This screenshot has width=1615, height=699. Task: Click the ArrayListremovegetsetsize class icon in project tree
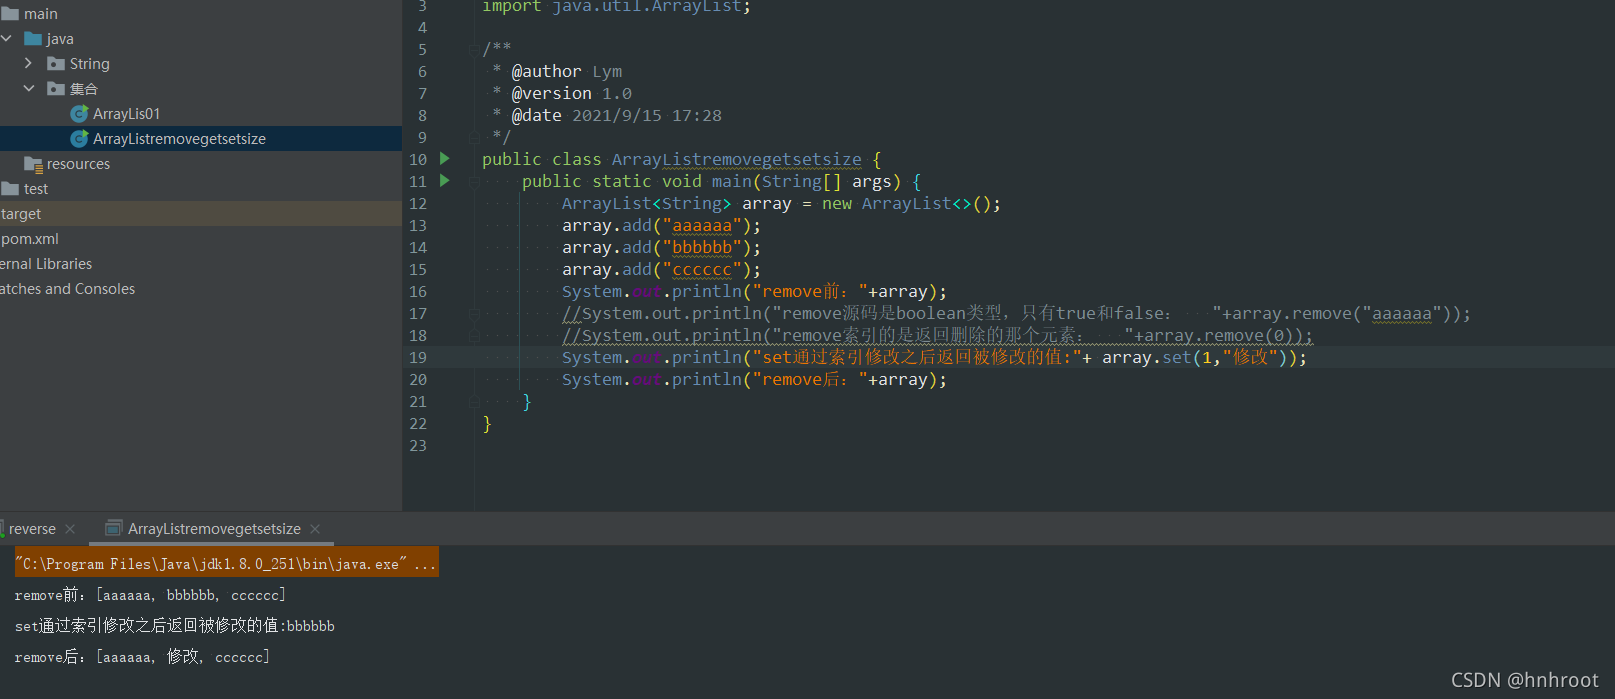pos(79,139)
